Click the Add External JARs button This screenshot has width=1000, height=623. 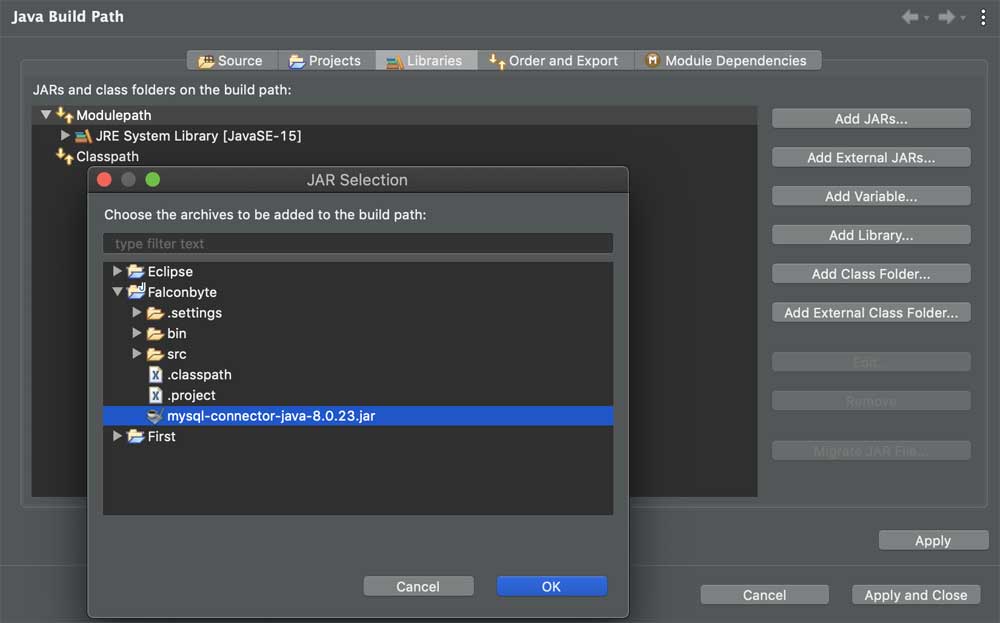(x=870, y=156)
